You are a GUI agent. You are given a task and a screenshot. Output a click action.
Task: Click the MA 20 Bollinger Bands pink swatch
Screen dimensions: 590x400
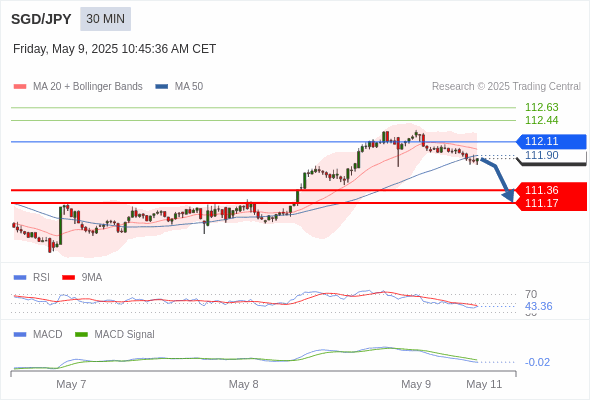point(20,87)
